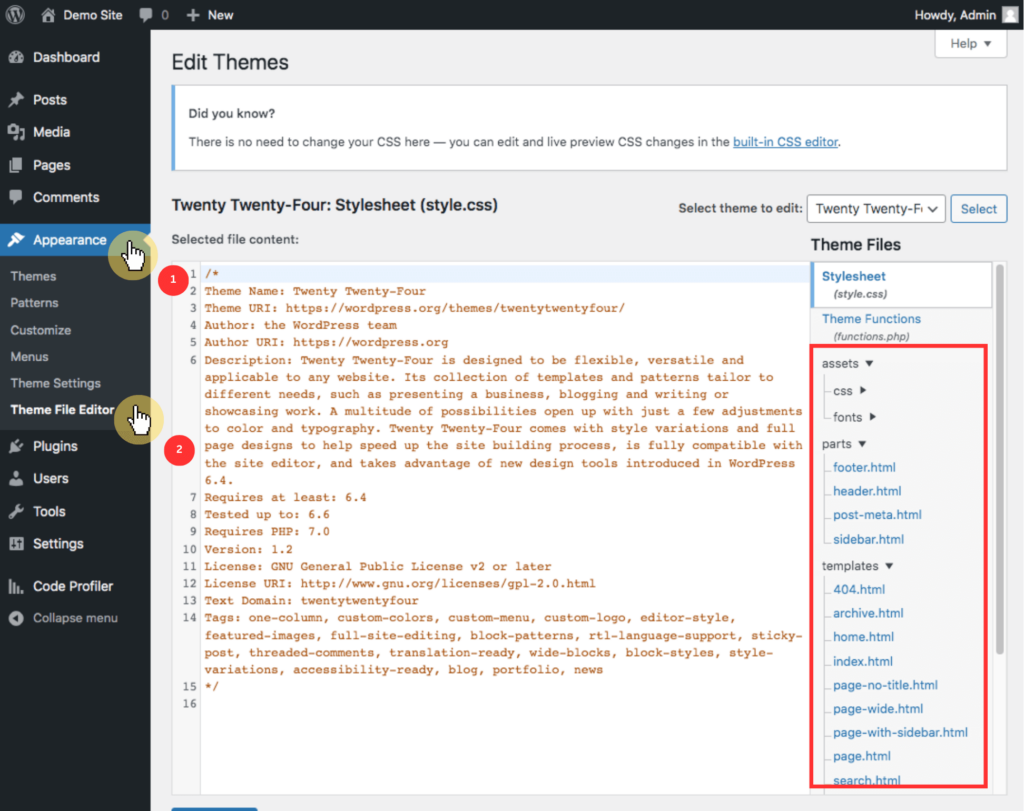Click the WordPress logo icon
The width and height of the screenshot is (1024, 811).
pos(15,14)
